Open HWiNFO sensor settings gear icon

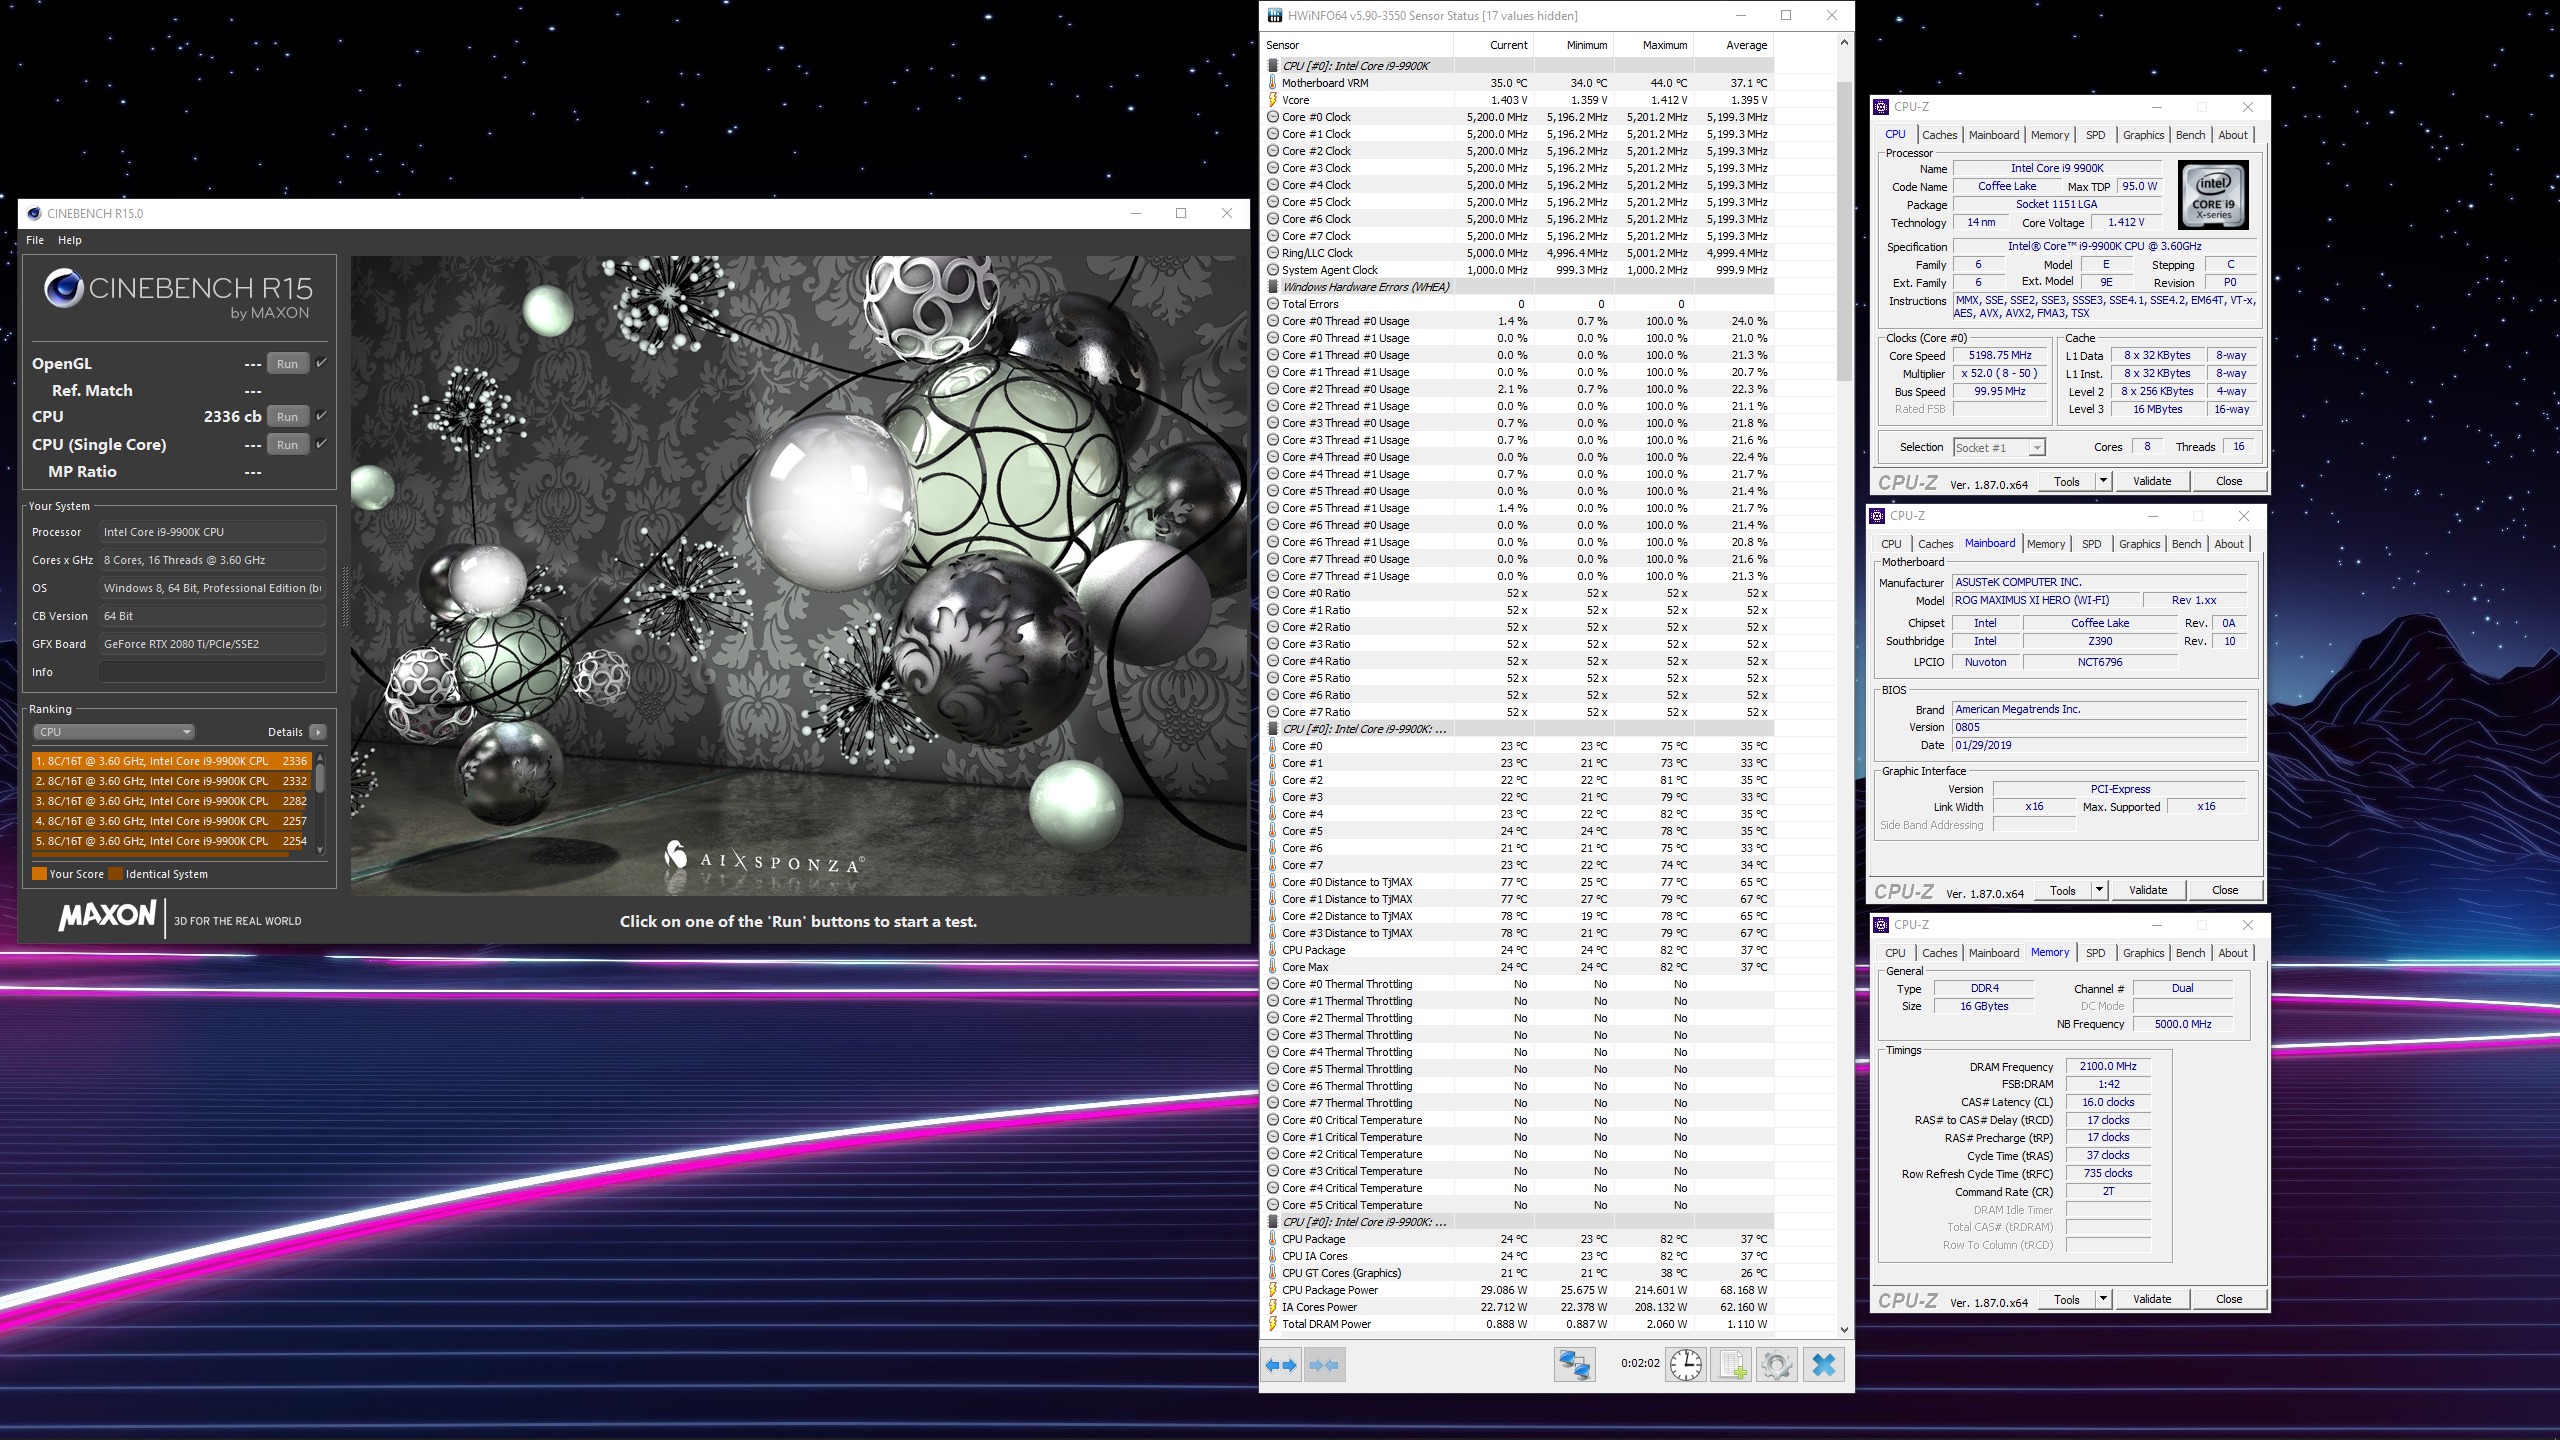1777,1365
